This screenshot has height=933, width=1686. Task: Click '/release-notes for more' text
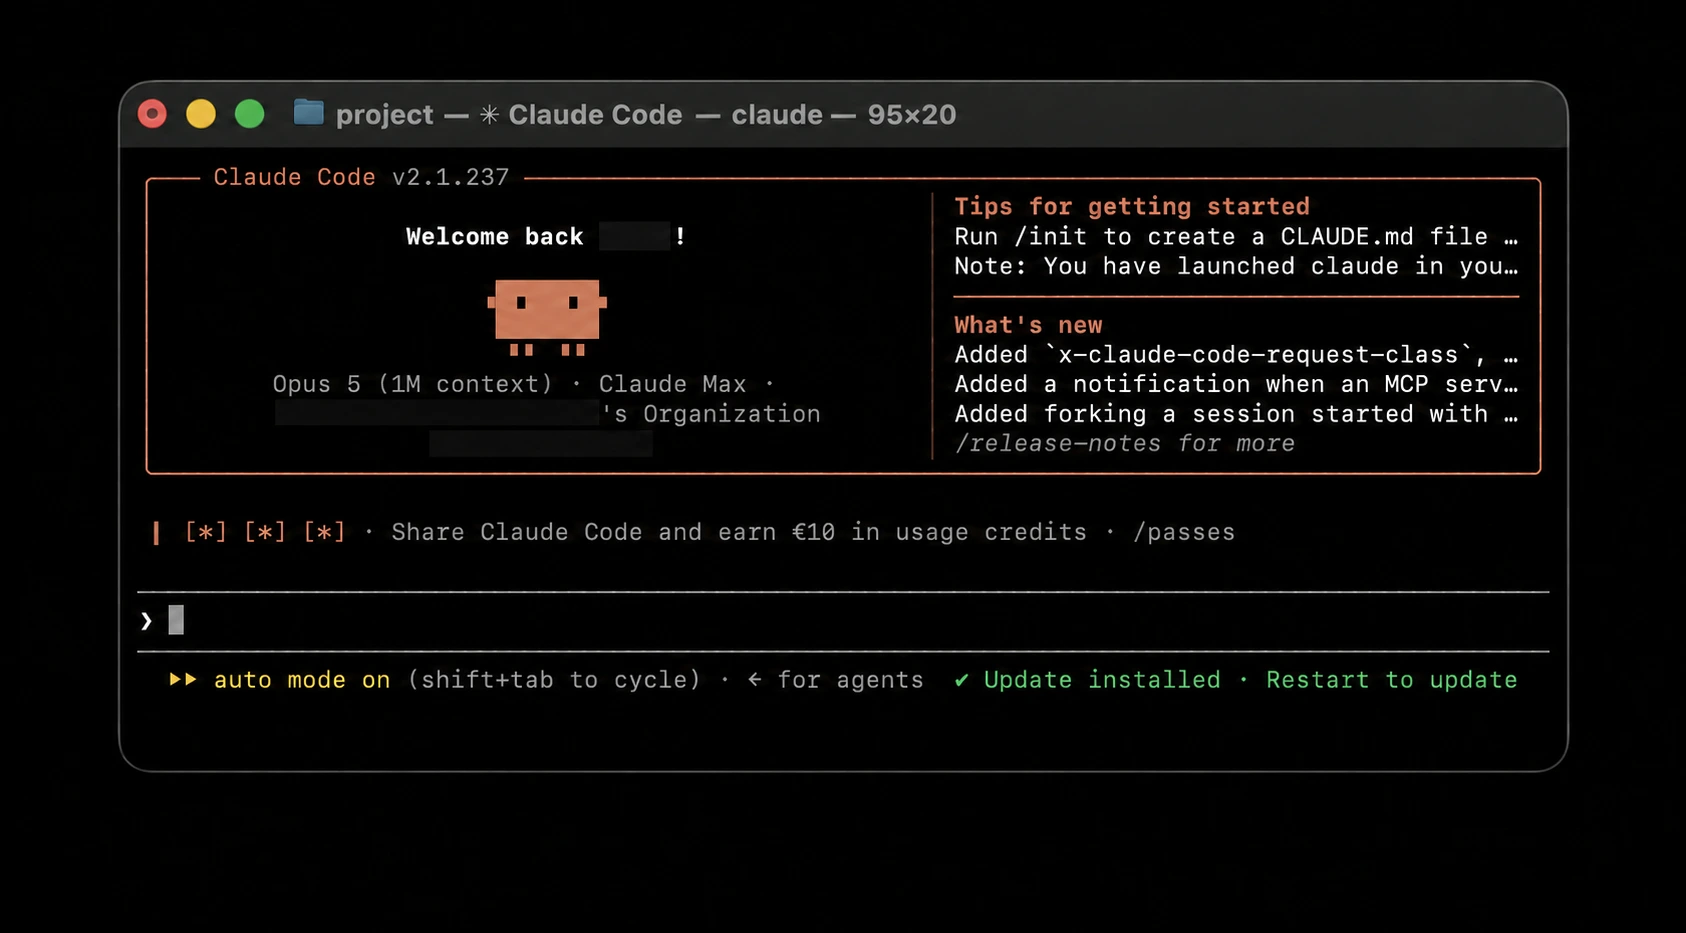1124,443
